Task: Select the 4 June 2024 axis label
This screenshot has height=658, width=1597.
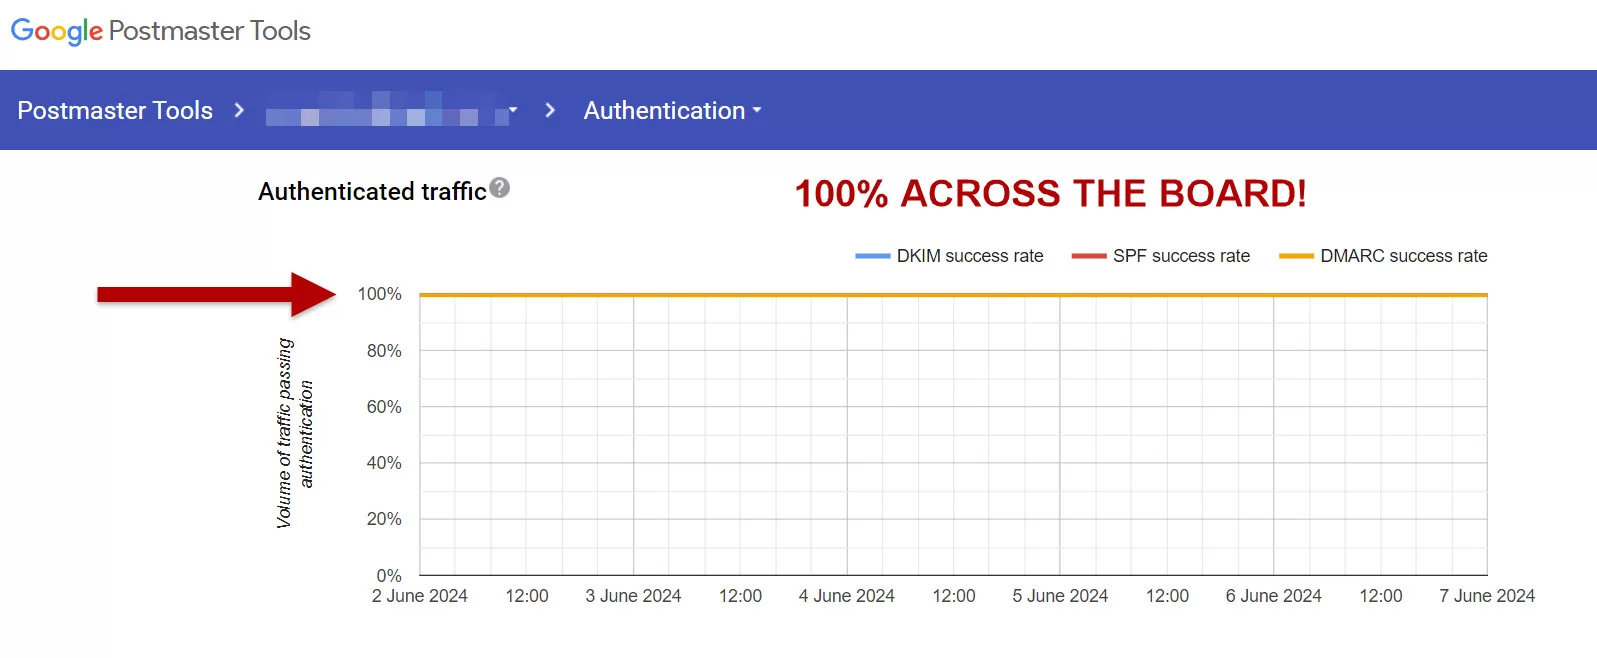Action: pyautogui.click(x=846, y=596)
